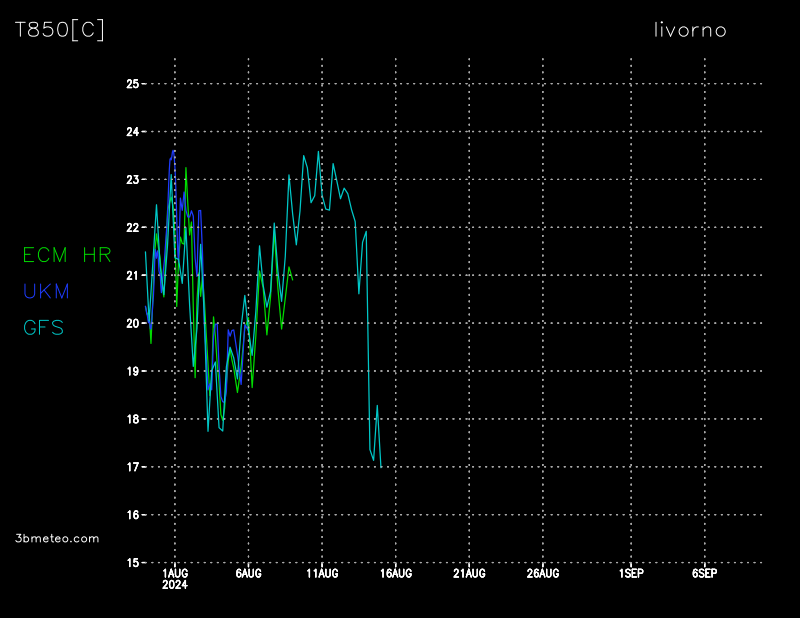Toggle the ECM HR legend entry
This screenshot has height=618, width=800.
point(67,255)
